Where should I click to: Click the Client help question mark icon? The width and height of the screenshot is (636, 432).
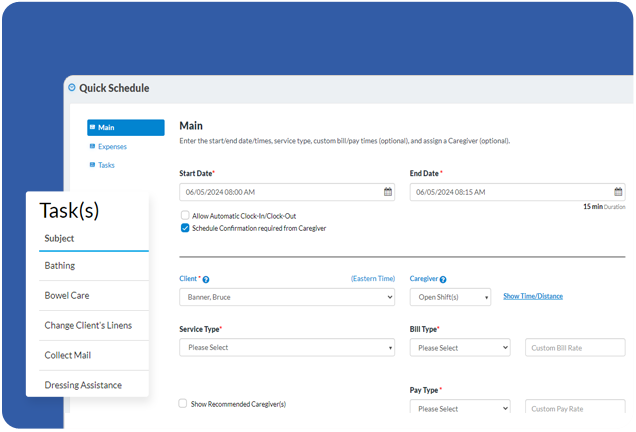click(206, 280)
